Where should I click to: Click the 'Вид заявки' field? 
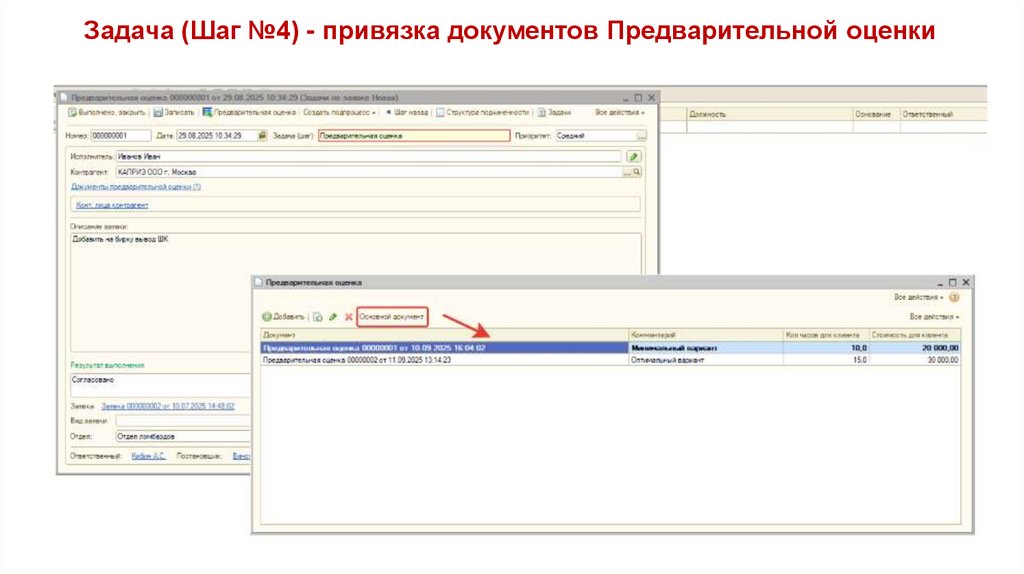tap(184, 421)
